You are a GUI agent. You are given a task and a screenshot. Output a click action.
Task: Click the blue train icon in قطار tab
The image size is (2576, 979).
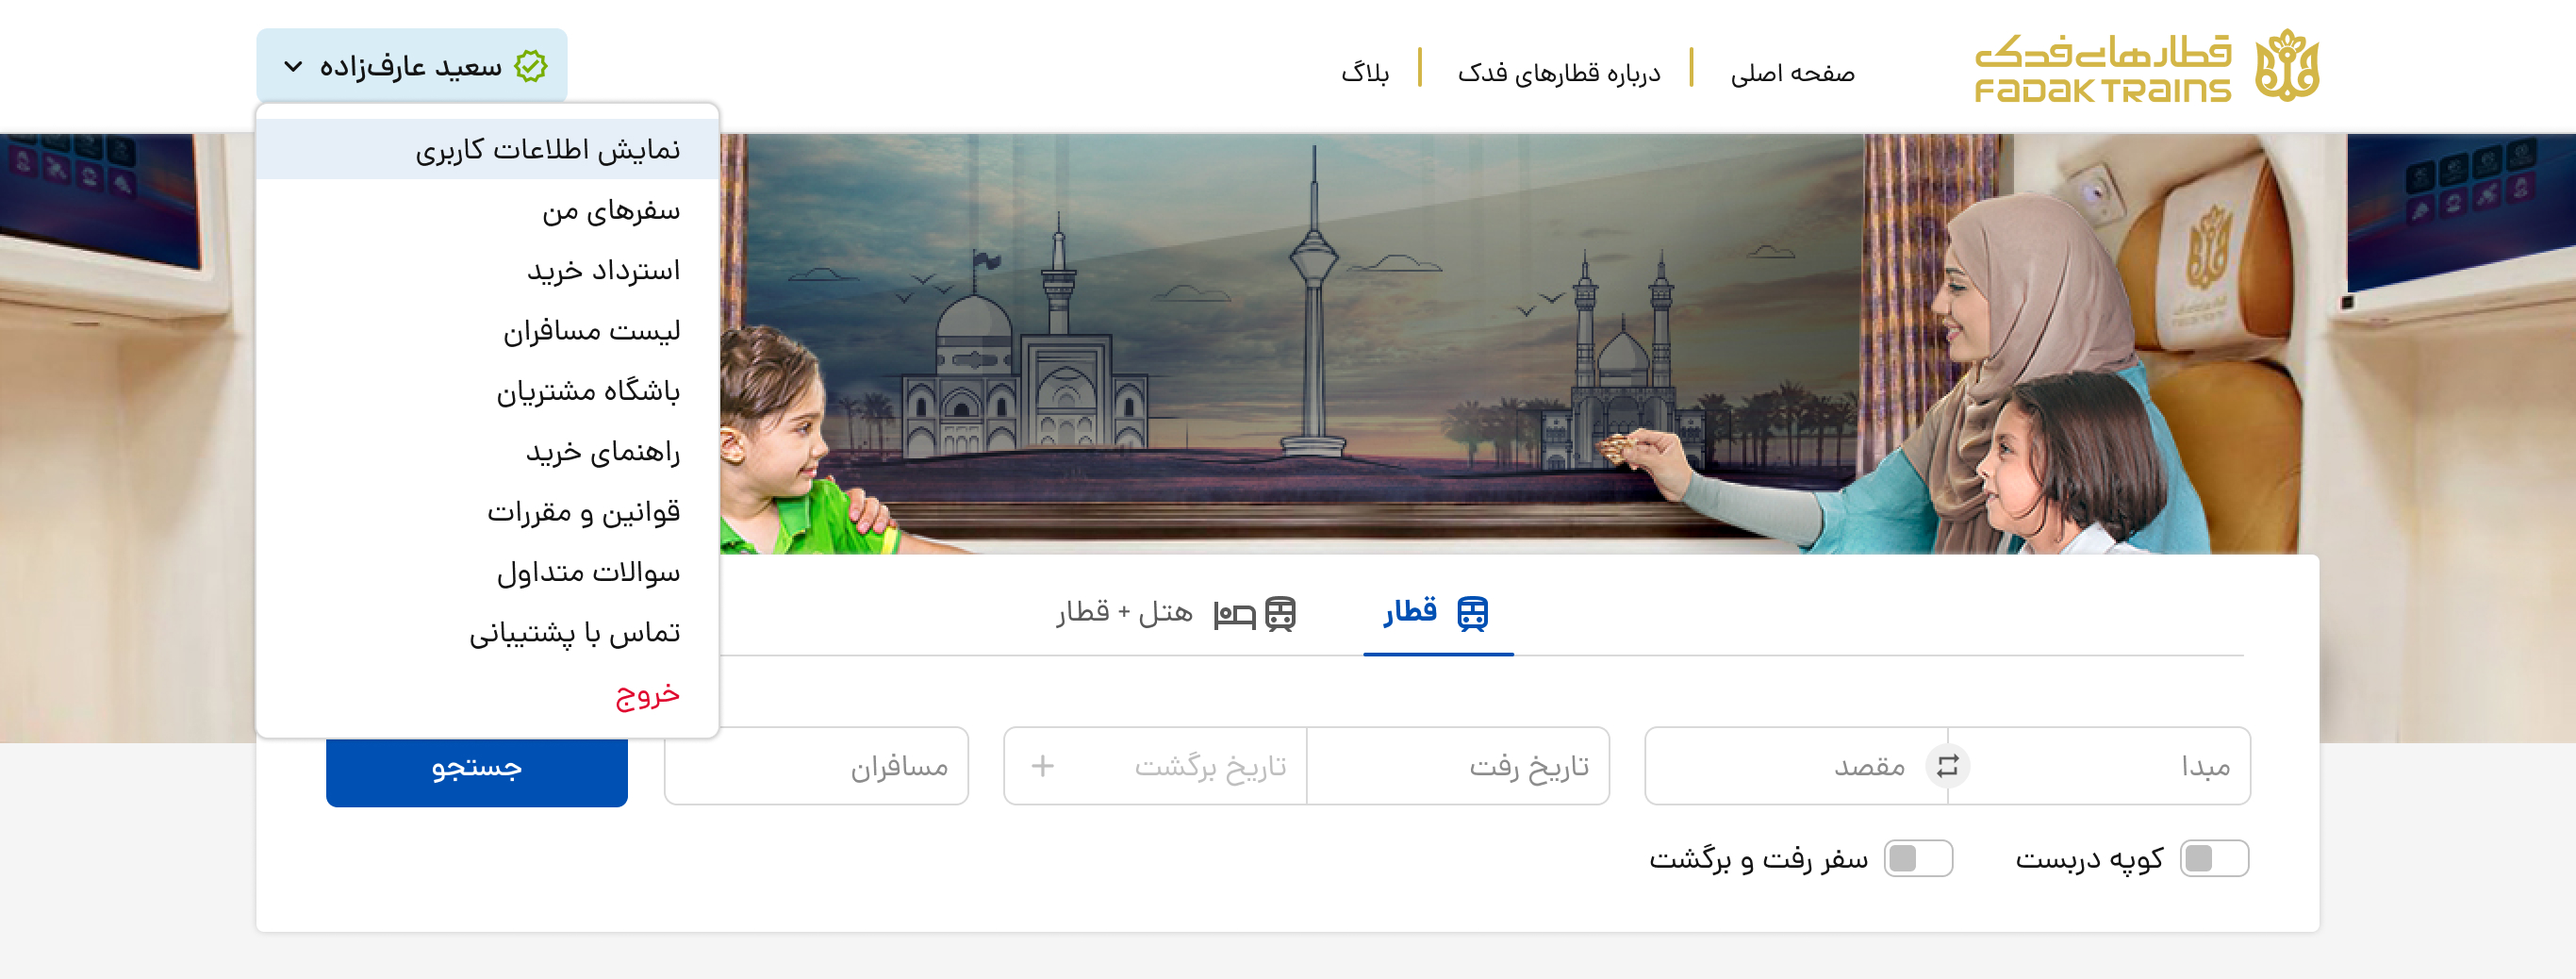point(1472,613)
